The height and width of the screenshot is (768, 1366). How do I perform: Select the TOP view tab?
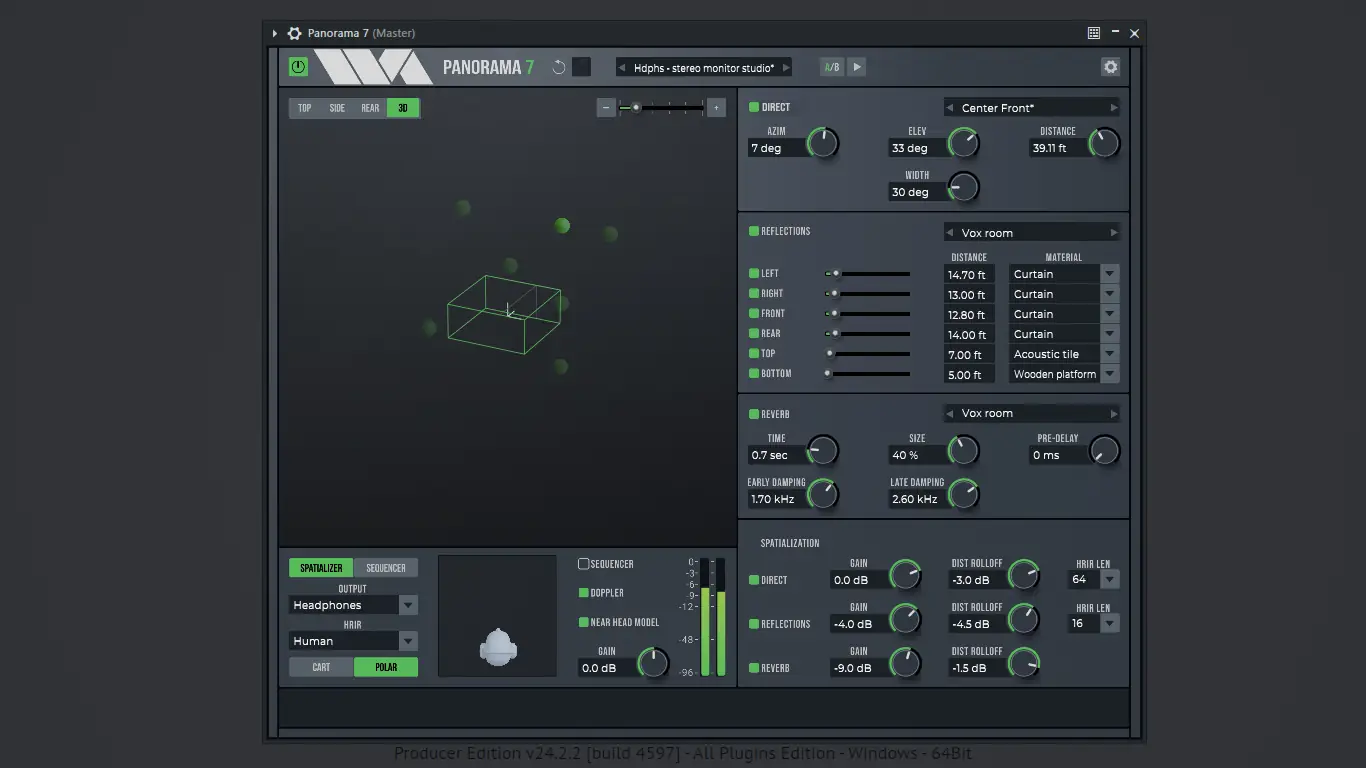[x=304, y=107]
